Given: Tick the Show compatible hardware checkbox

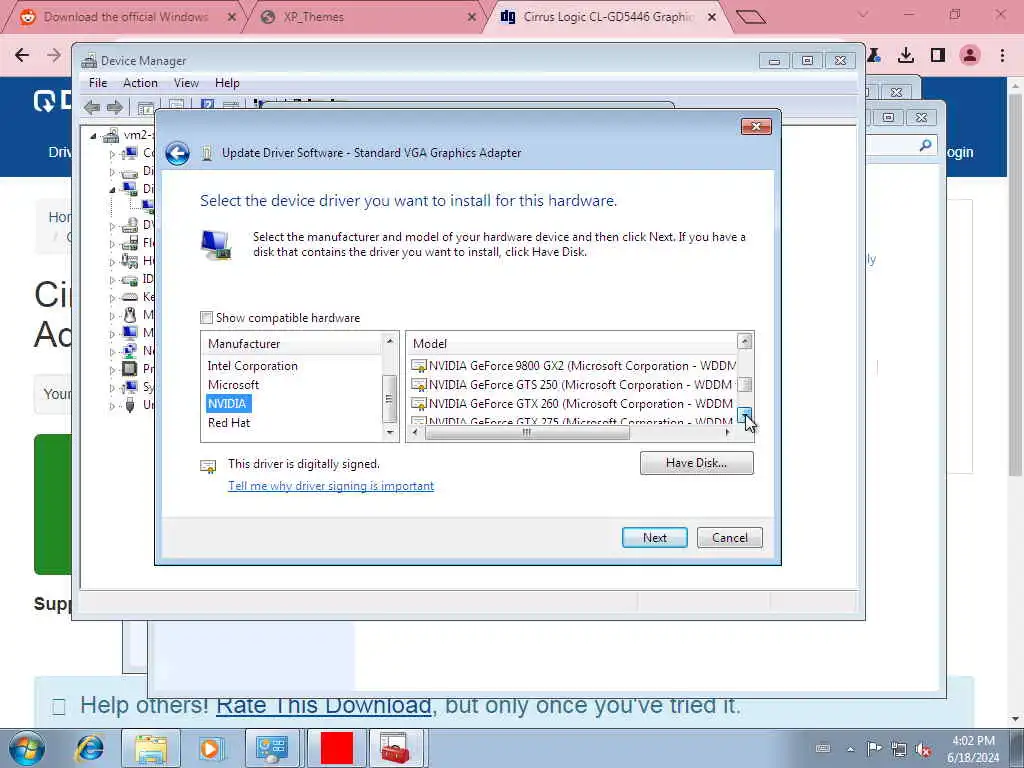Looking at the screenshot, I should pyautogui.click(x=206, y=318).
